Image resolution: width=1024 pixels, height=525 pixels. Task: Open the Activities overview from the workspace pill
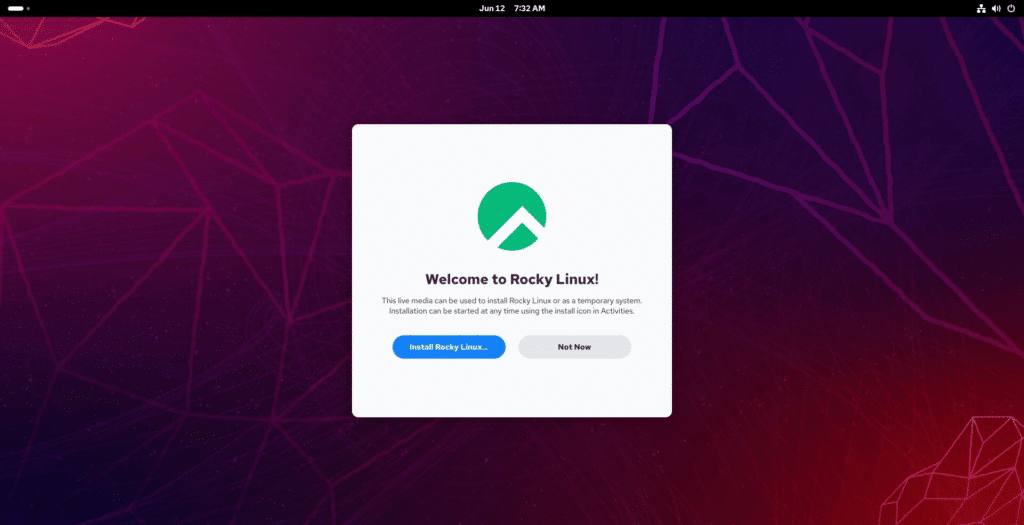click(16, 8)
